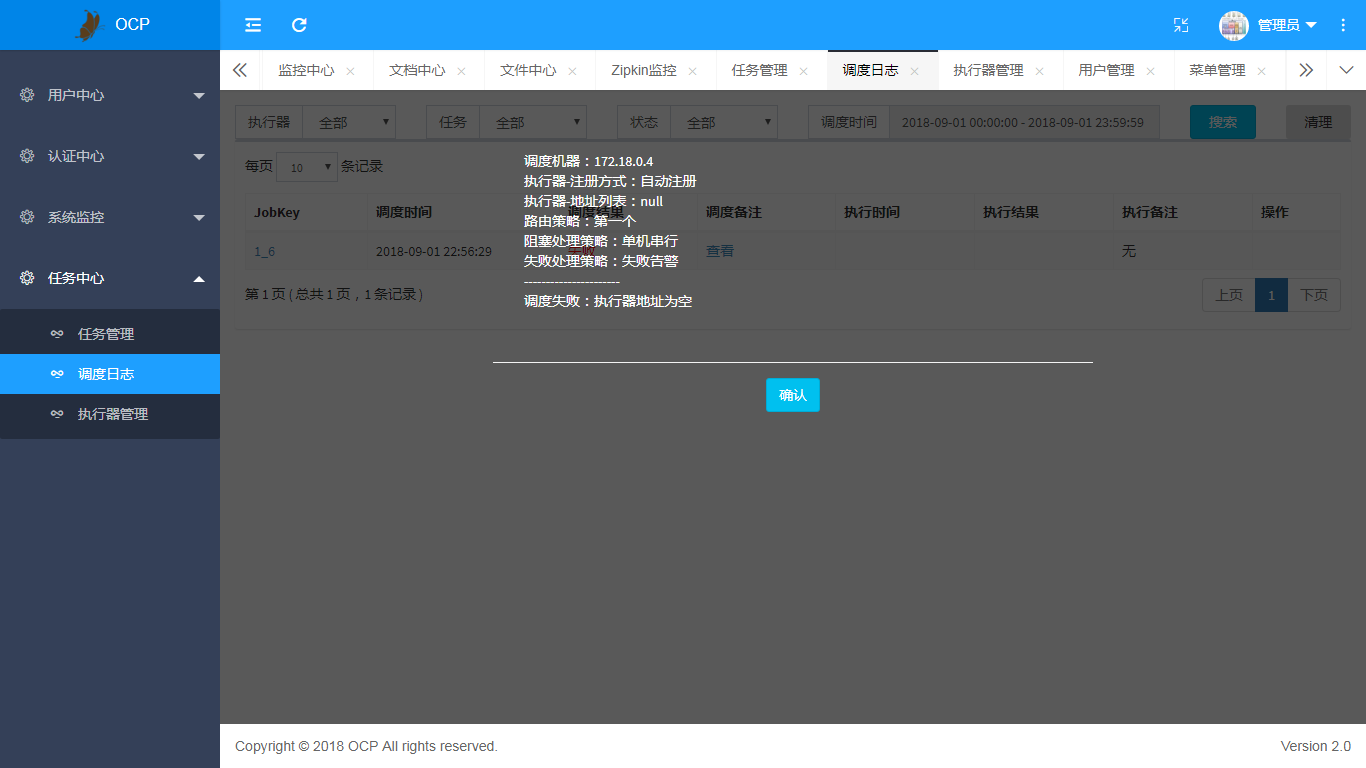
Task: Close the 文件中心 tab
Action: pyautogui.click(x=572, y=71)
